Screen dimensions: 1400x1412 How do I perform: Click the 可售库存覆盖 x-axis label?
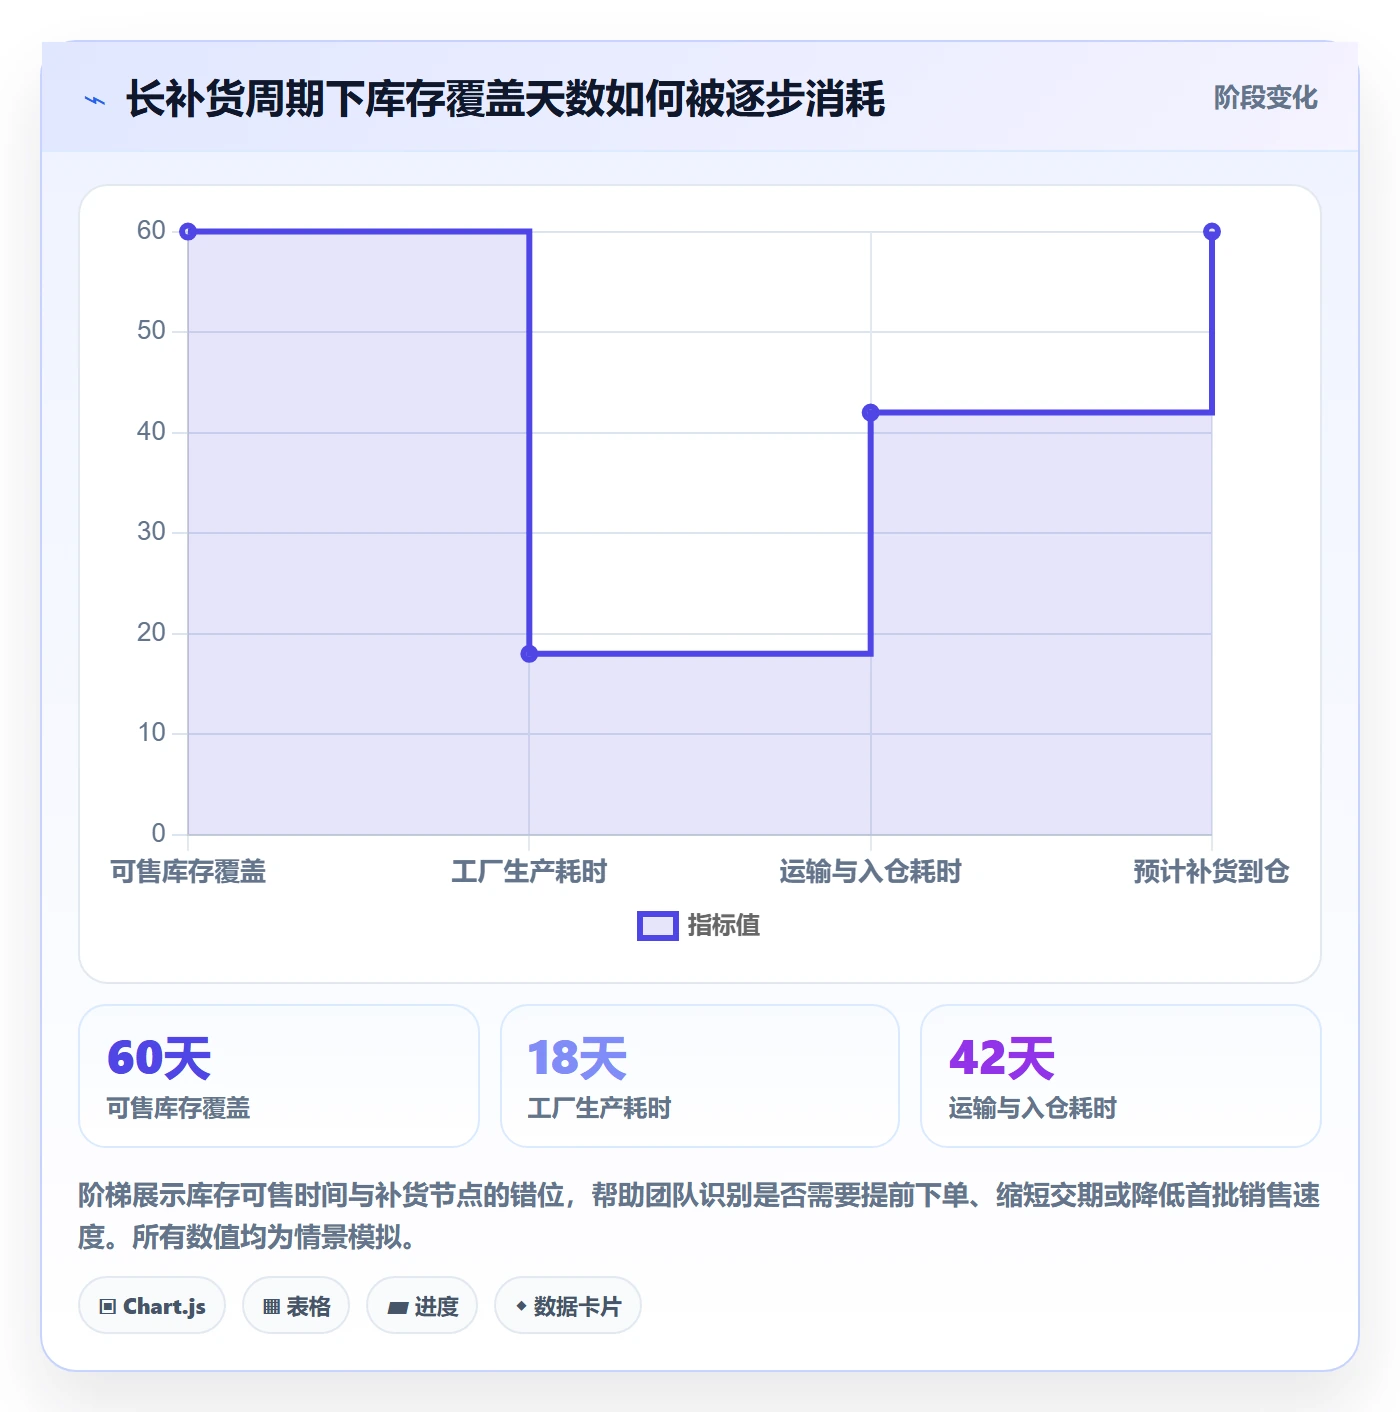(x=188, y=872)
